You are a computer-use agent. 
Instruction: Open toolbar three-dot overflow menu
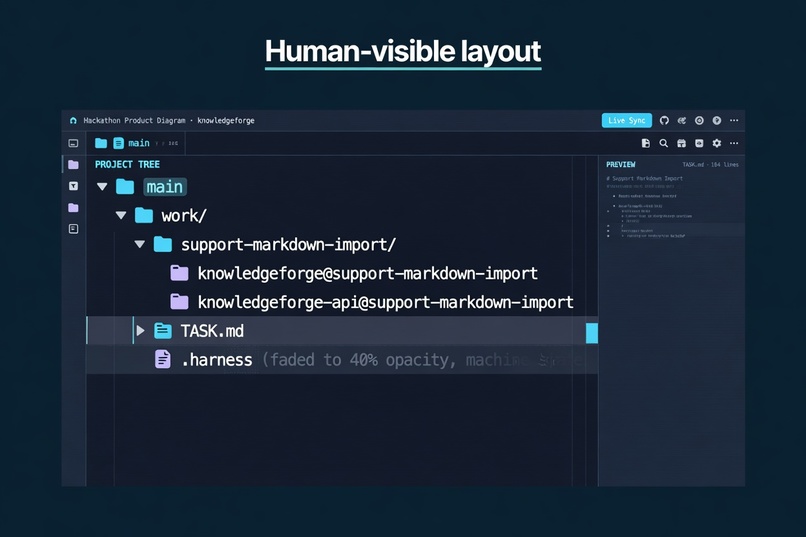pos(734,143)
